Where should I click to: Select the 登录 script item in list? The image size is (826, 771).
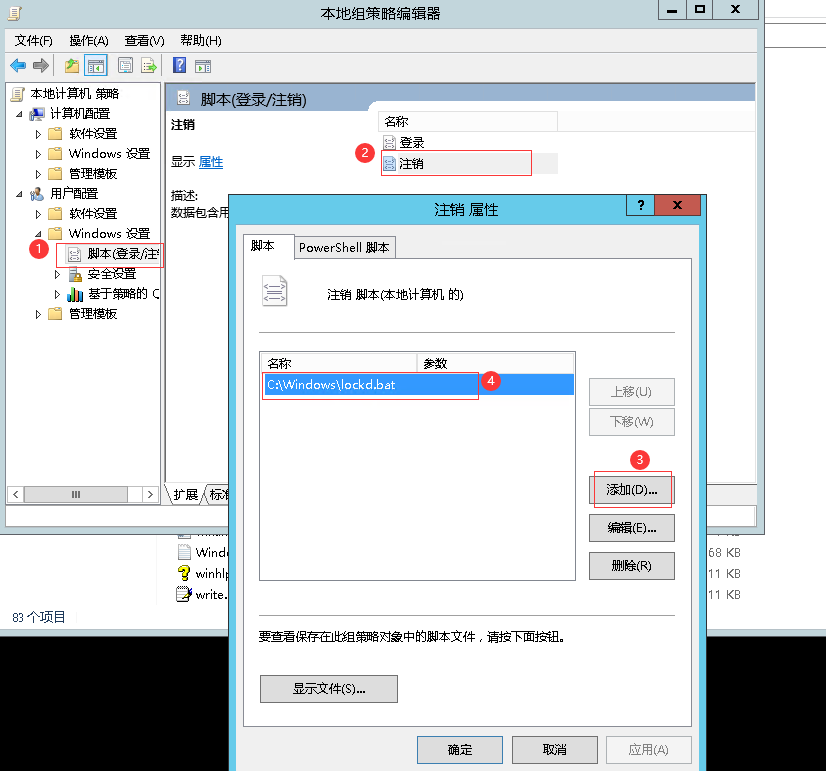pos(411,143)
